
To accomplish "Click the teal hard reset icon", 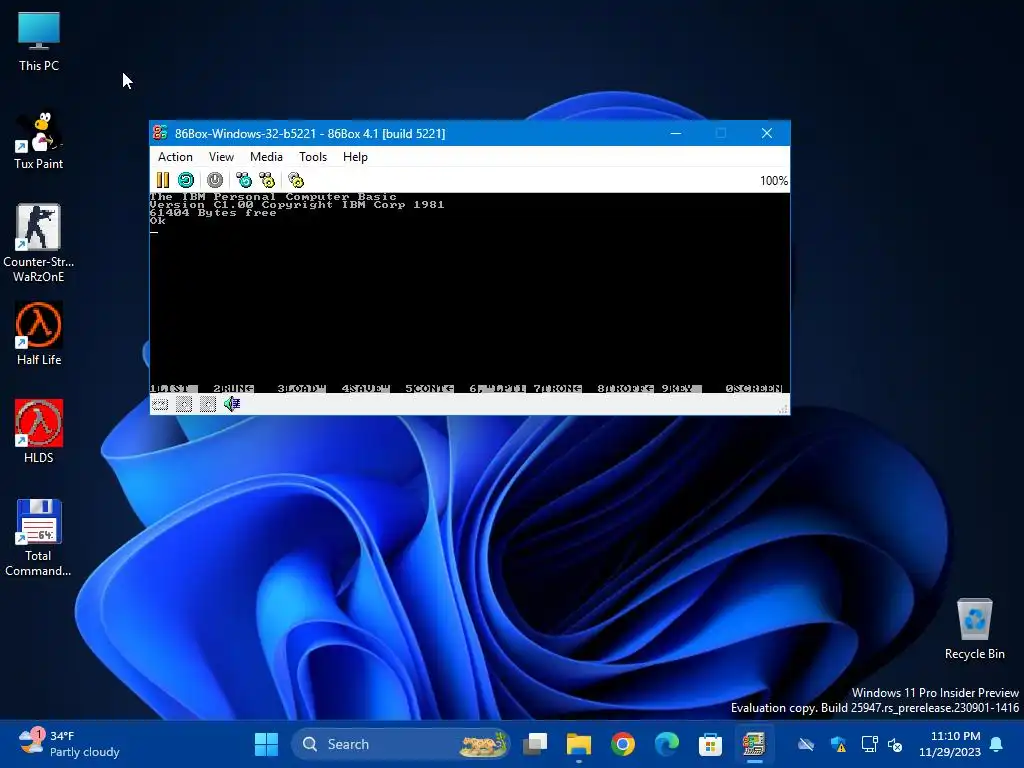I will (x=186, y=180).
